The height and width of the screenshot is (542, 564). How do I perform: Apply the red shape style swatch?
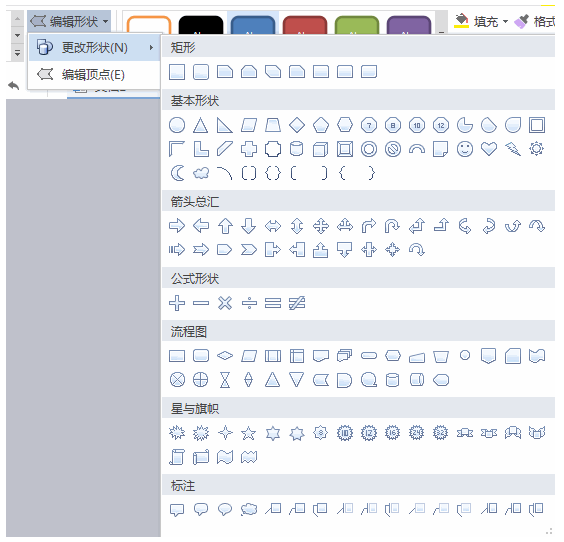pyautogui.click(x=305, y=25)
